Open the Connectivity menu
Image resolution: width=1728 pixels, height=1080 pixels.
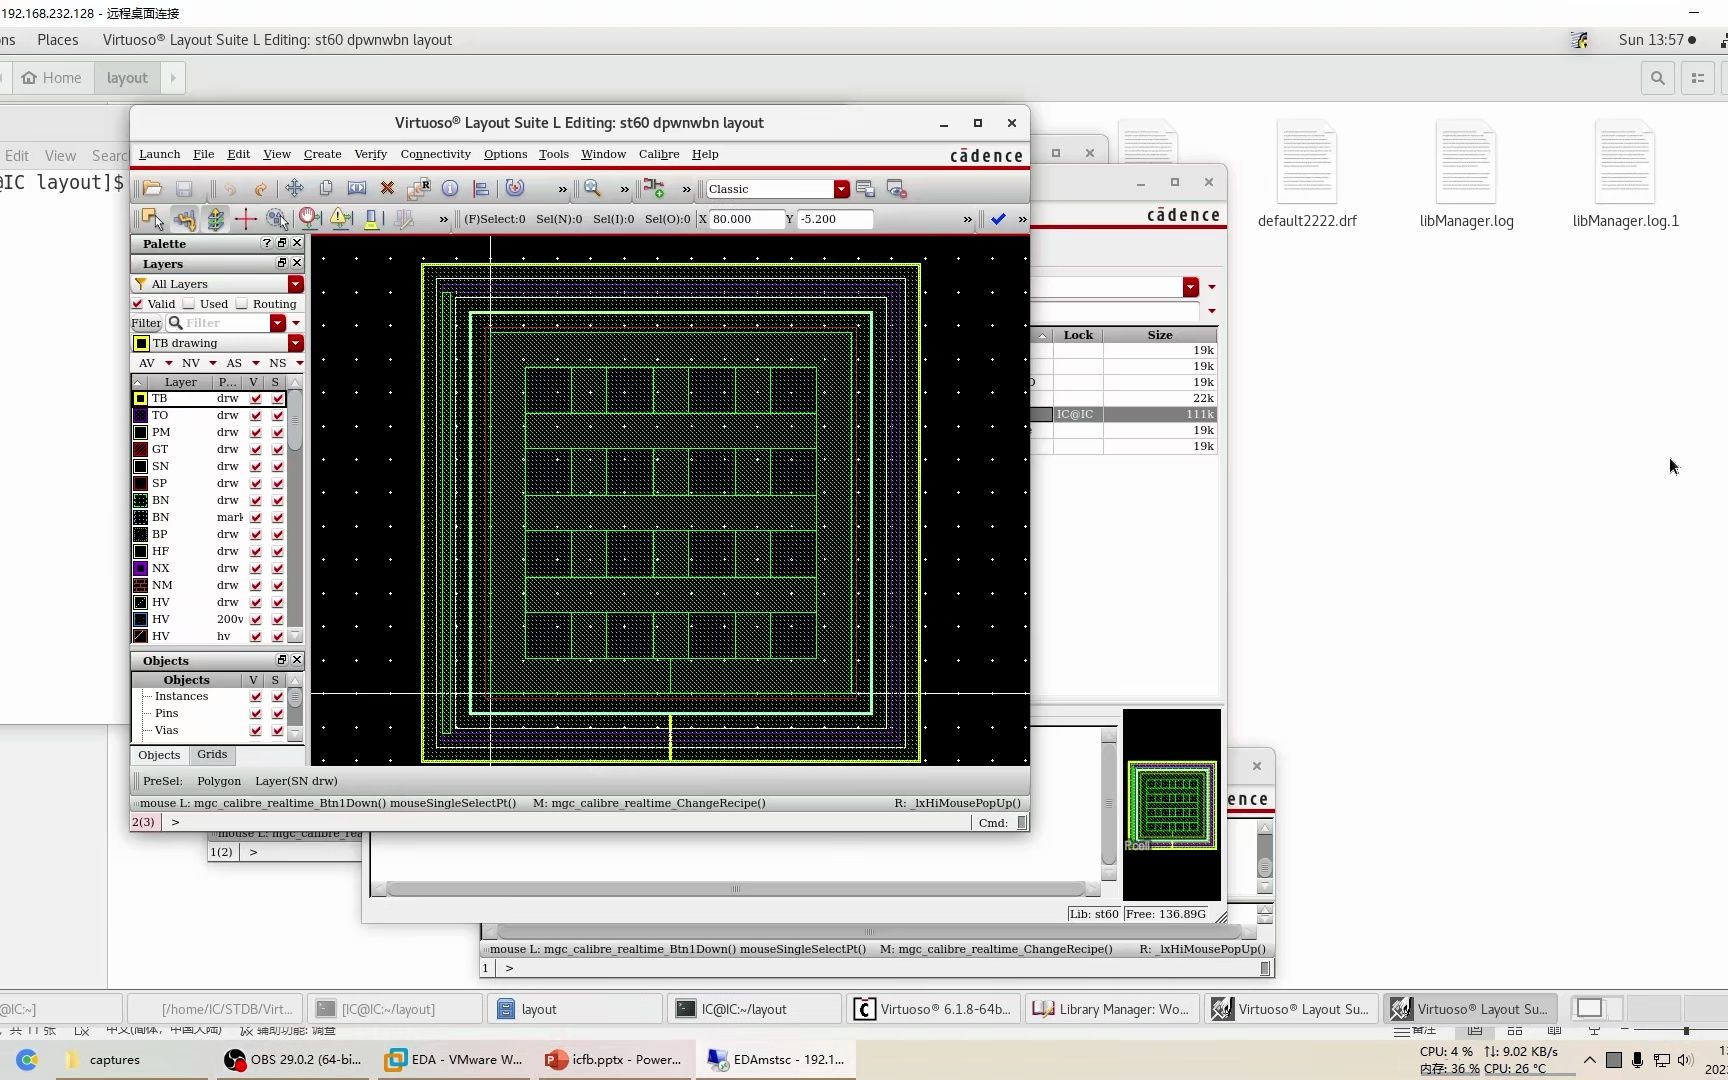click(435, 154)
